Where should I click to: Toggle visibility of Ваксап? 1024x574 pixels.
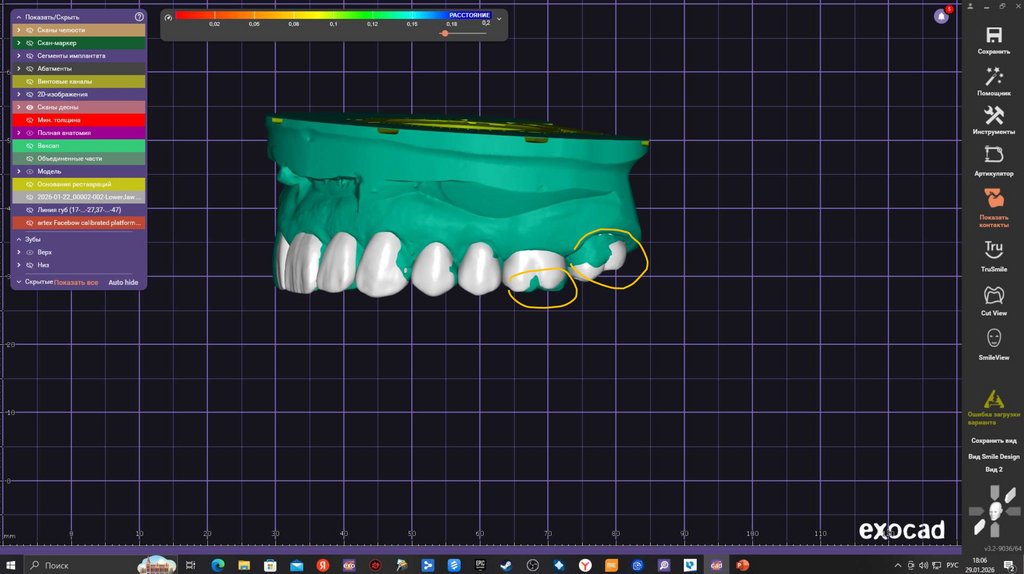pos(30,146)
